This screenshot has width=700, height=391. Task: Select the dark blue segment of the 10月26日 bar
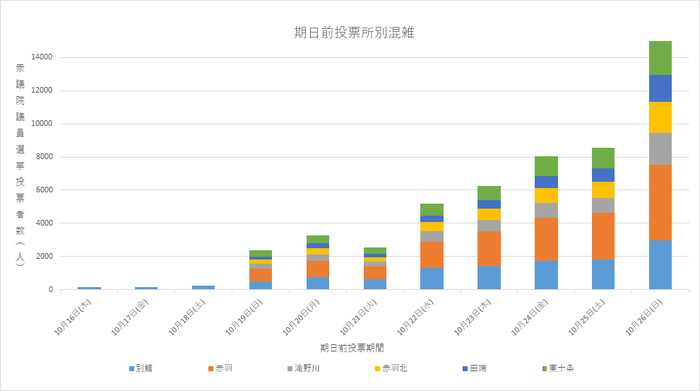660,88
